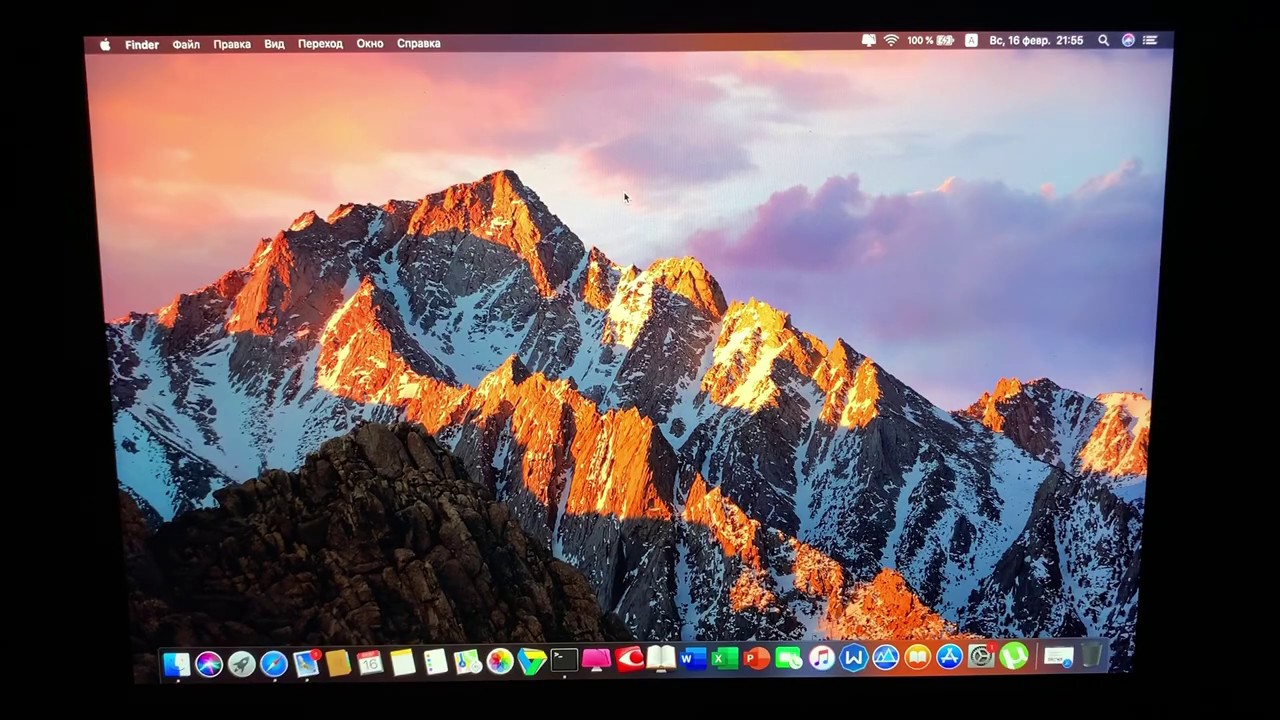Open iBooks orange book icon
This screenshot has width=1280, height=720.
click(x=917, y=658)
